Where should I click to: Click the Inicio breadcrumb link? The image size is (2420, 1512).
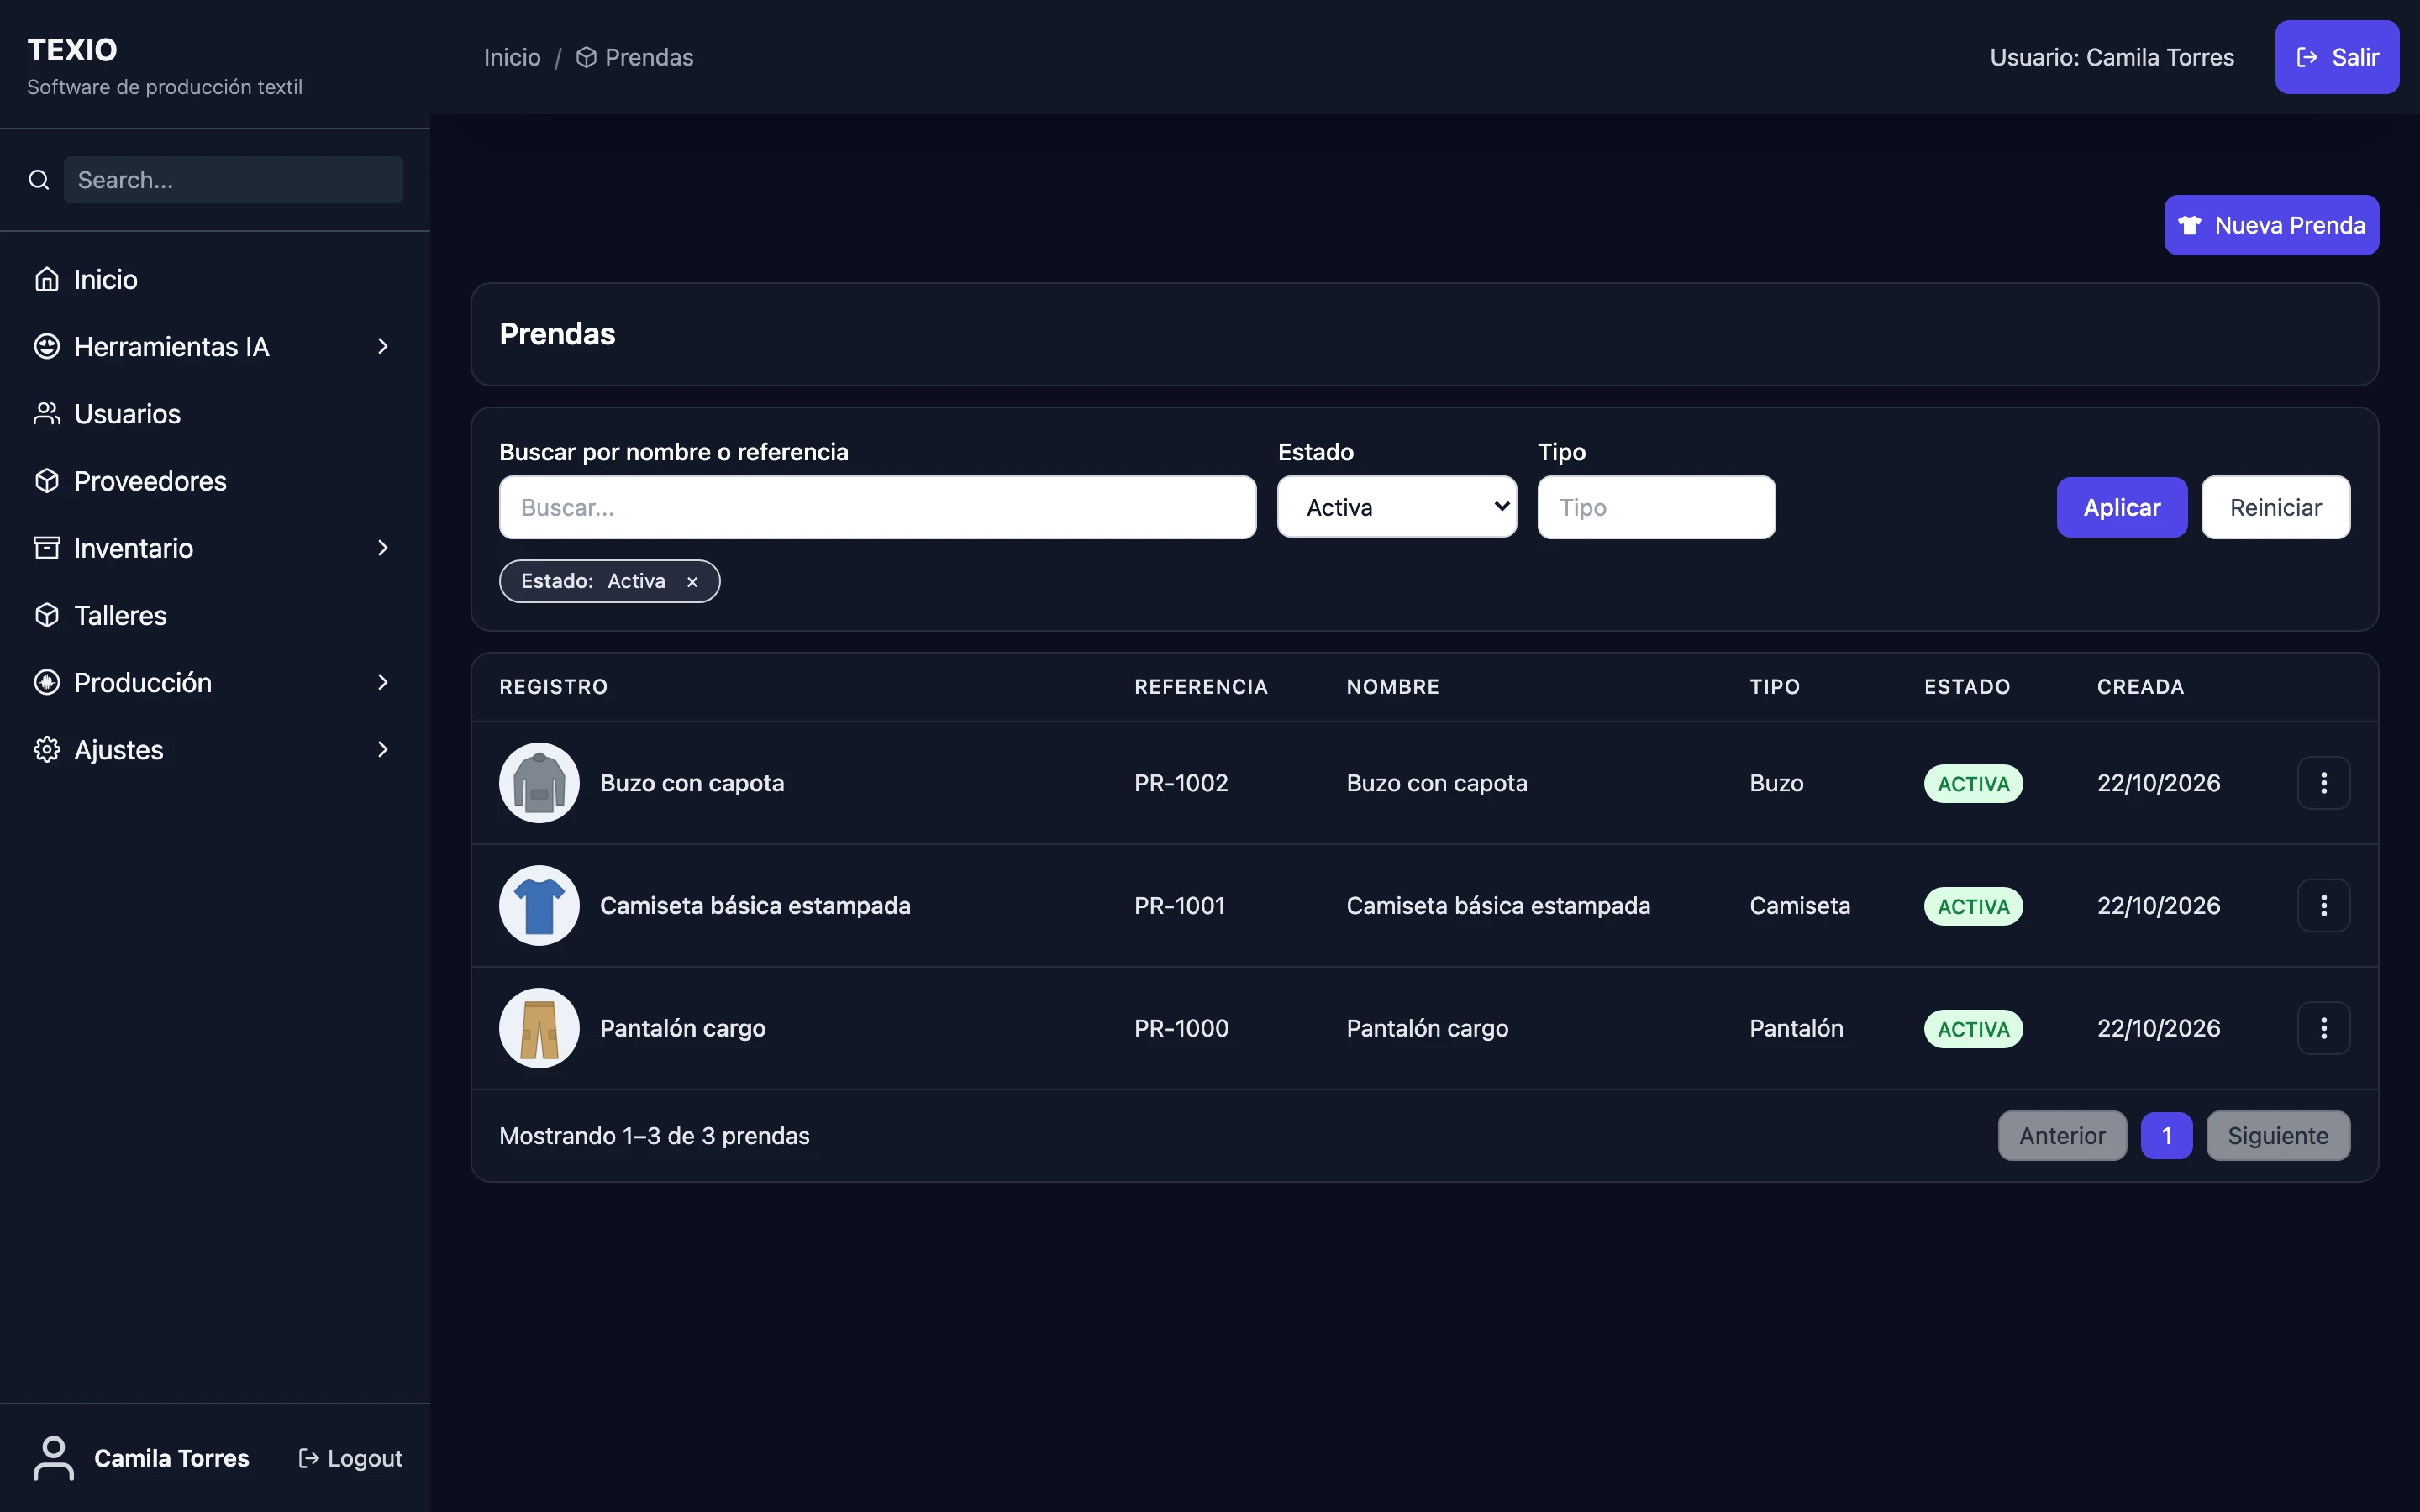(x=512, y=57)
